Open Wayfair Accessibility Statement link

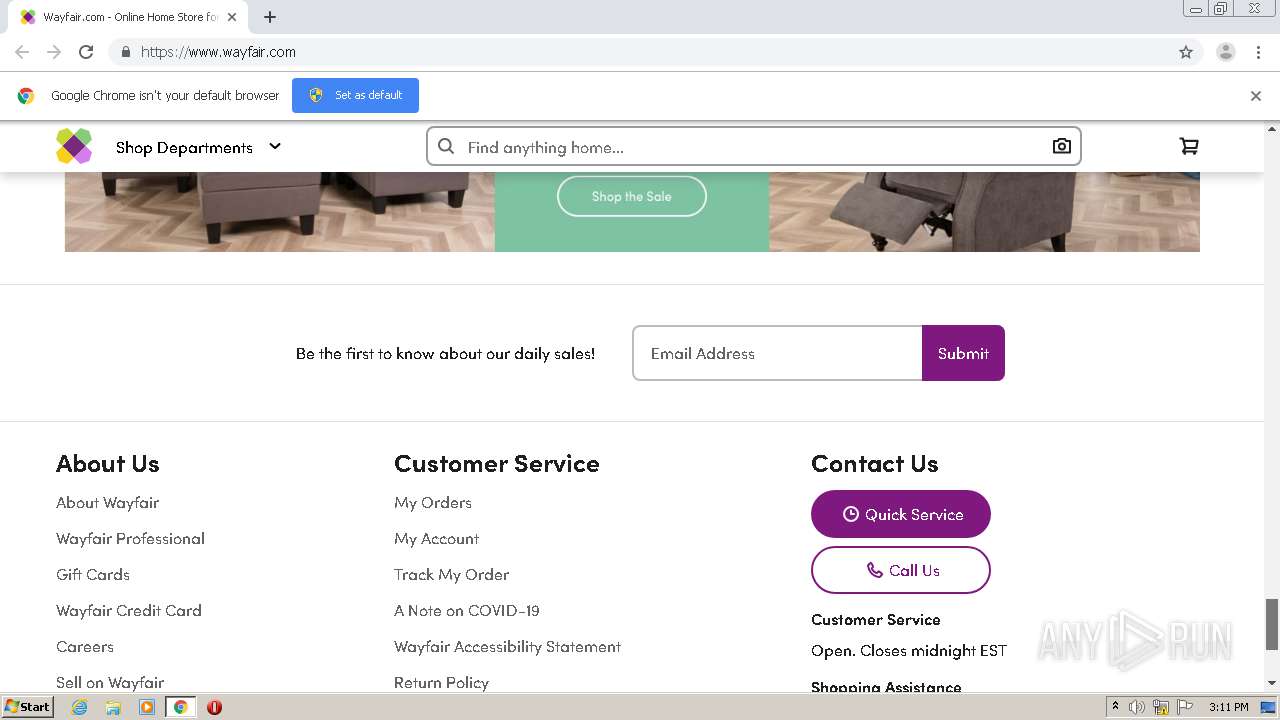507,646
